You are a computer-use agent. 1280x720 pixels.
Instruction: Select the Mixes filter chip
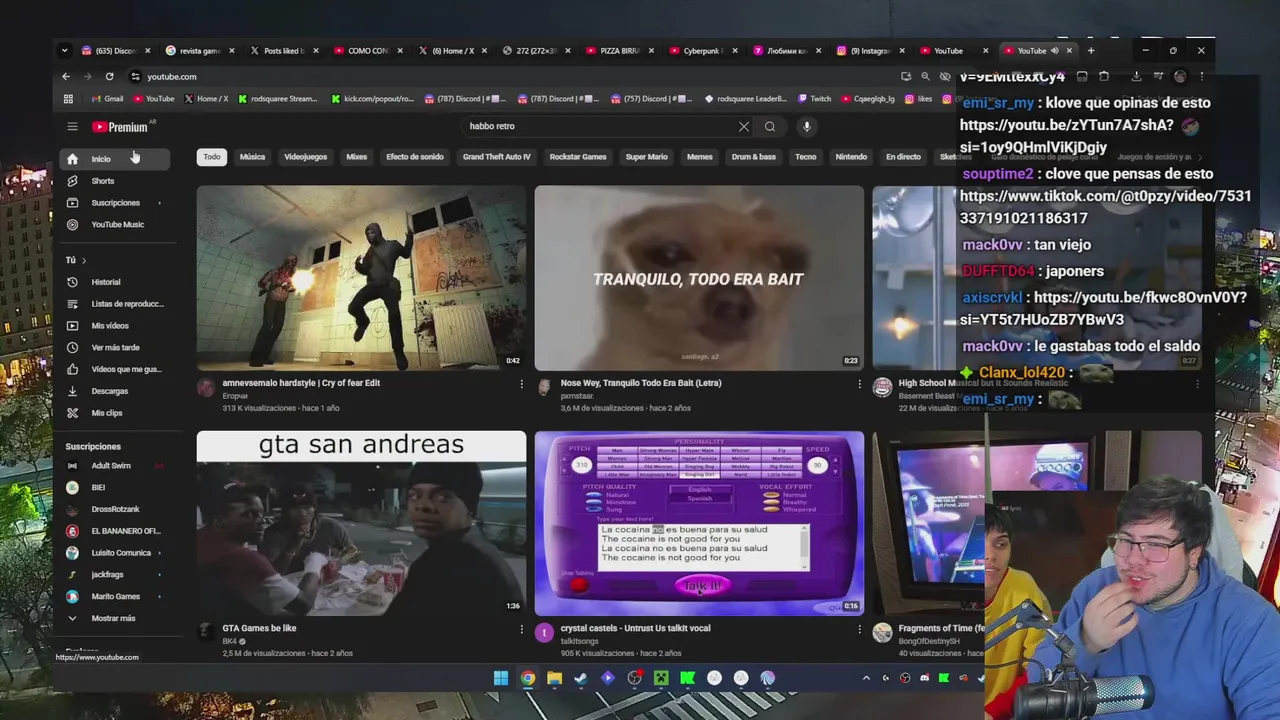(357, 157)
